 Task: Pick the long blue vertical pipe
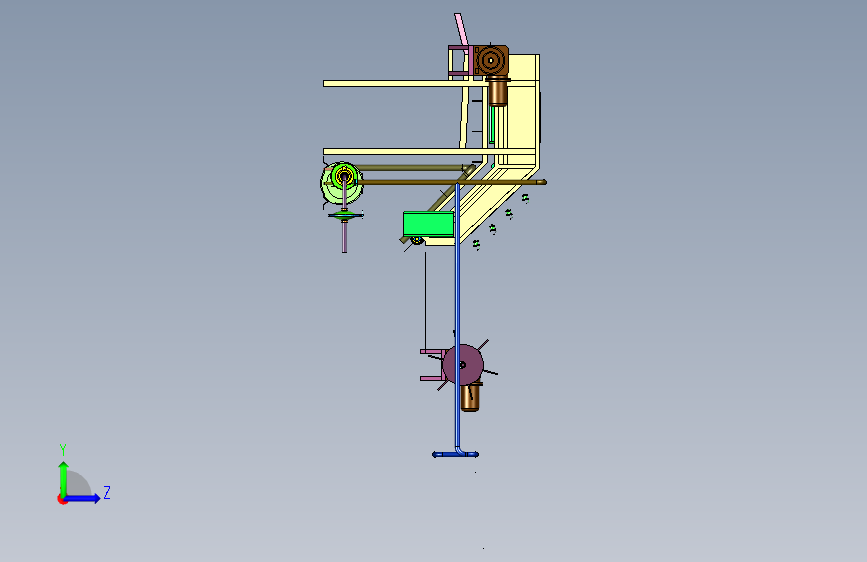[x=457, y=315]
